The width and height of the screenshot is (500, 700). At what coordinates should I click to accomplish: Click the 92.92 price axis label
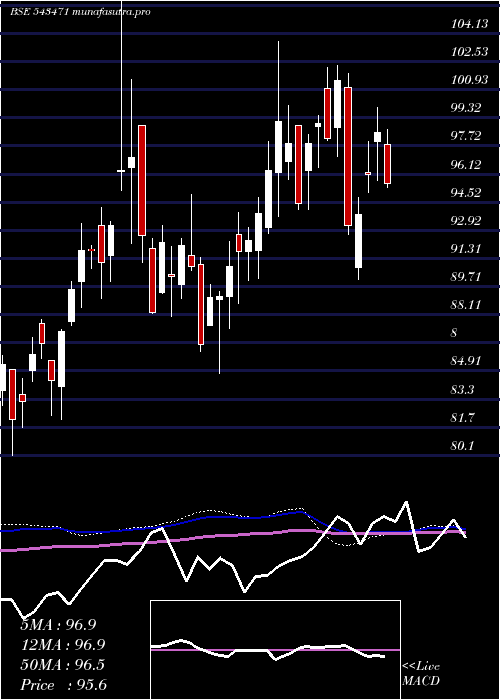coord(467,221)
